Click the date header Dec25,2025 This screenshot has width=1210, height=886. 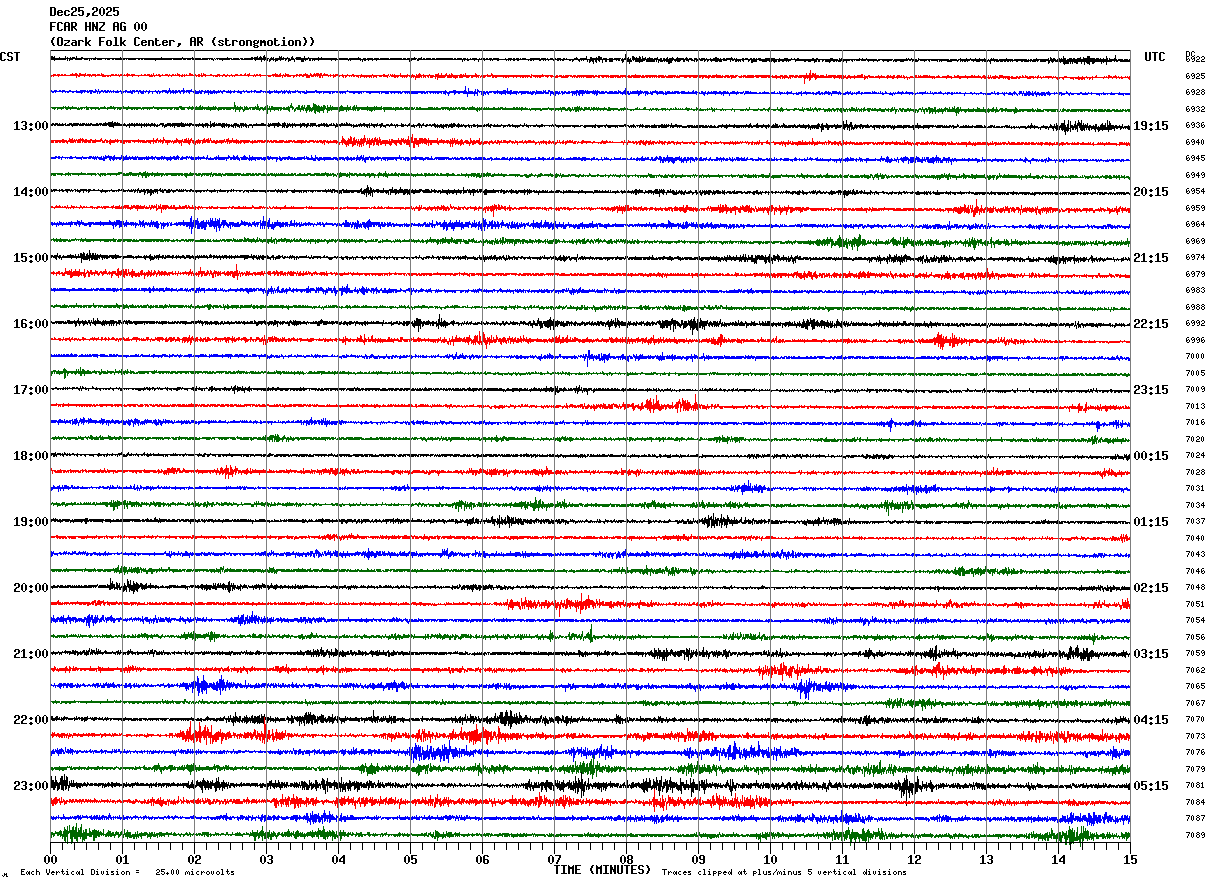[84, 12]
